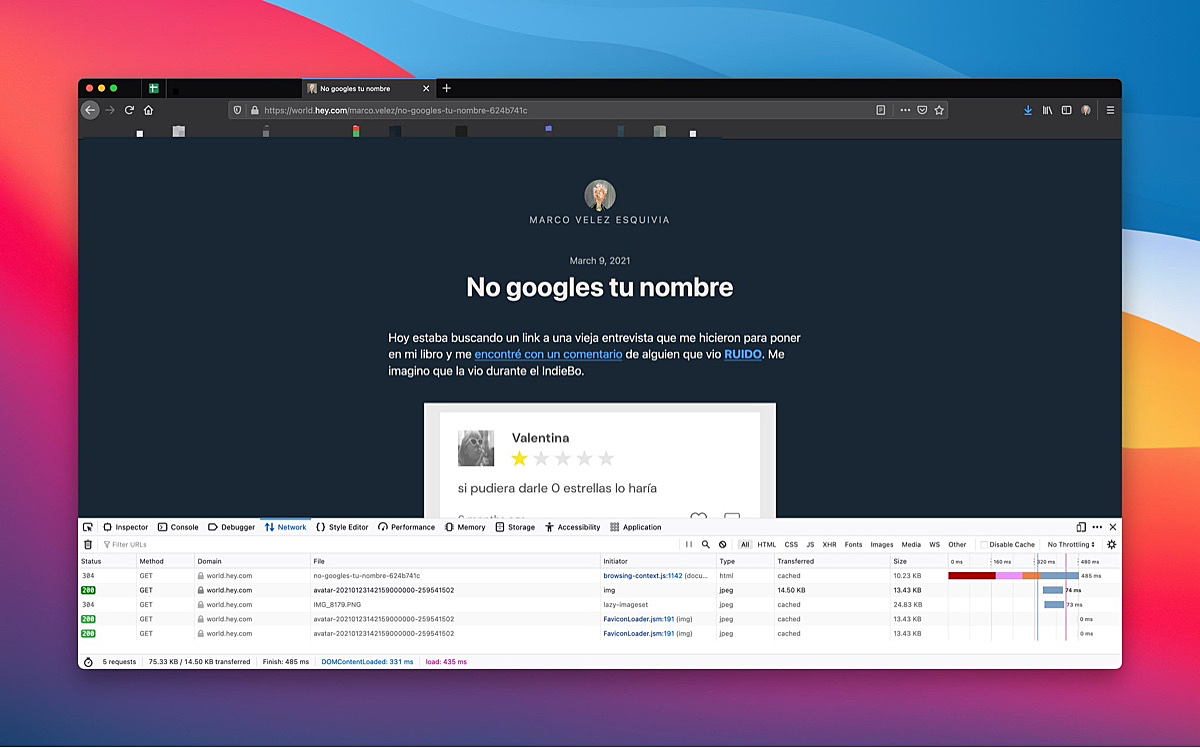Filter network requests by HTML
The height and width of the screenshot is (748, 1200).
point(766,544)
